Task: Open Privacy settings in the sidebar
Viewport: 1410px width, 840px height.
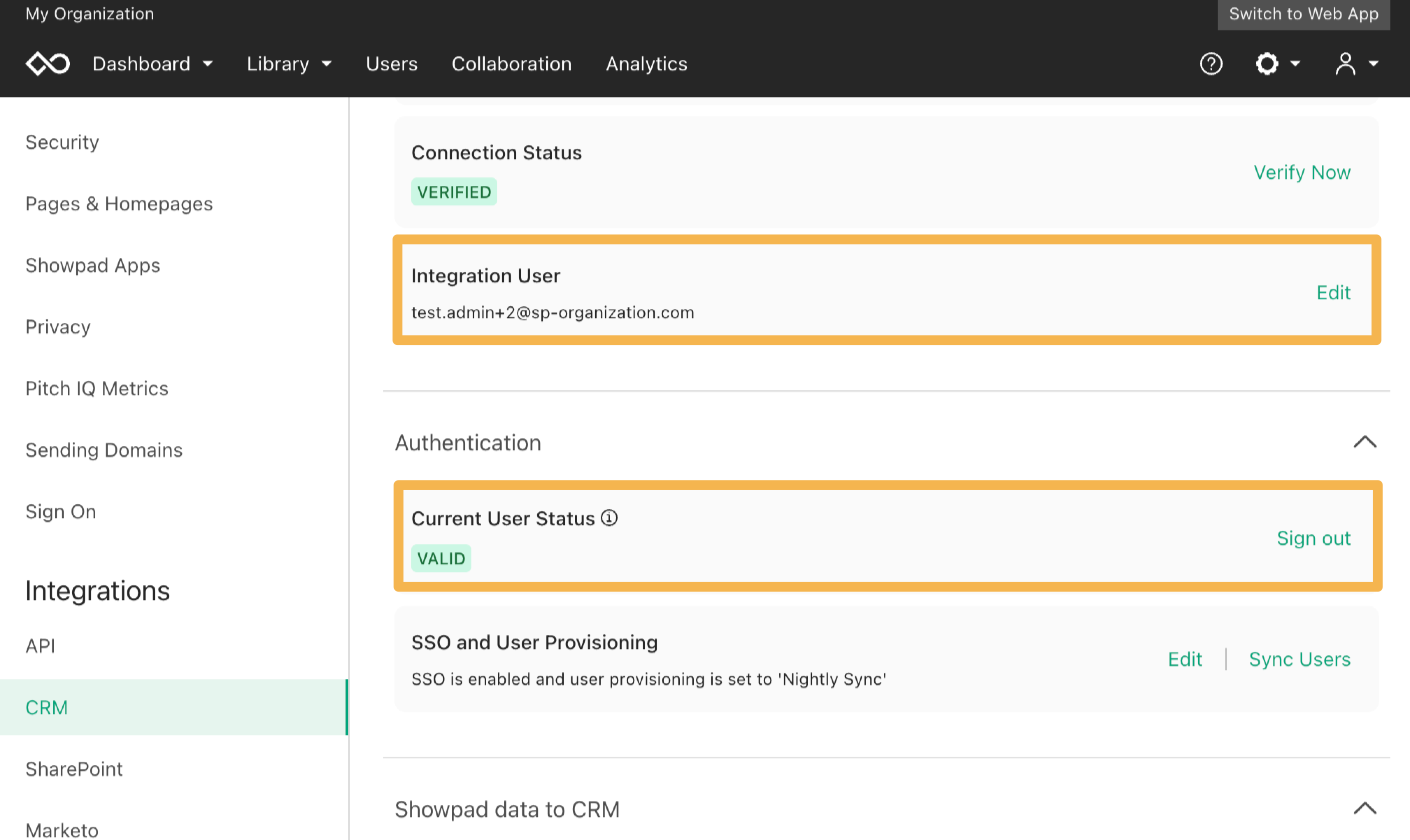Action: [x=58, y=327]
